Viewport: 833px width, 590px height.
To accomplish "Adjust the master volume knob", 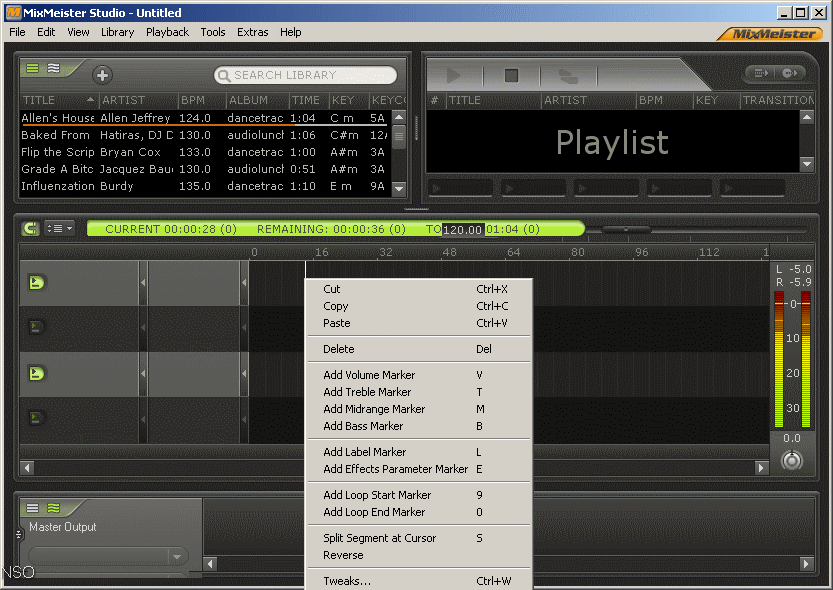I will tap(792, 460).
